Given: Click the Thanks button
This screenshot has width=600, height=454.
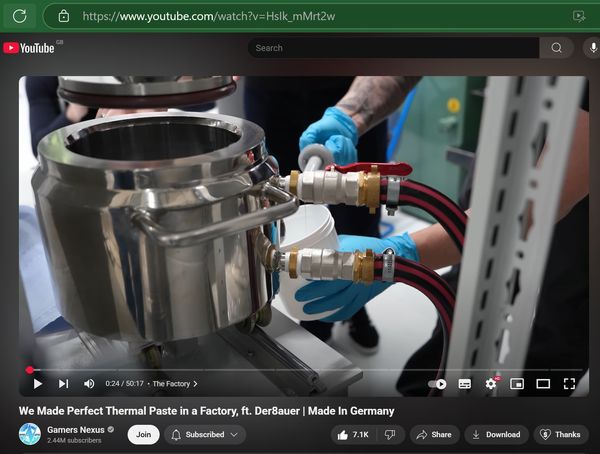Looking at the screenshot, I should (561, 434).
